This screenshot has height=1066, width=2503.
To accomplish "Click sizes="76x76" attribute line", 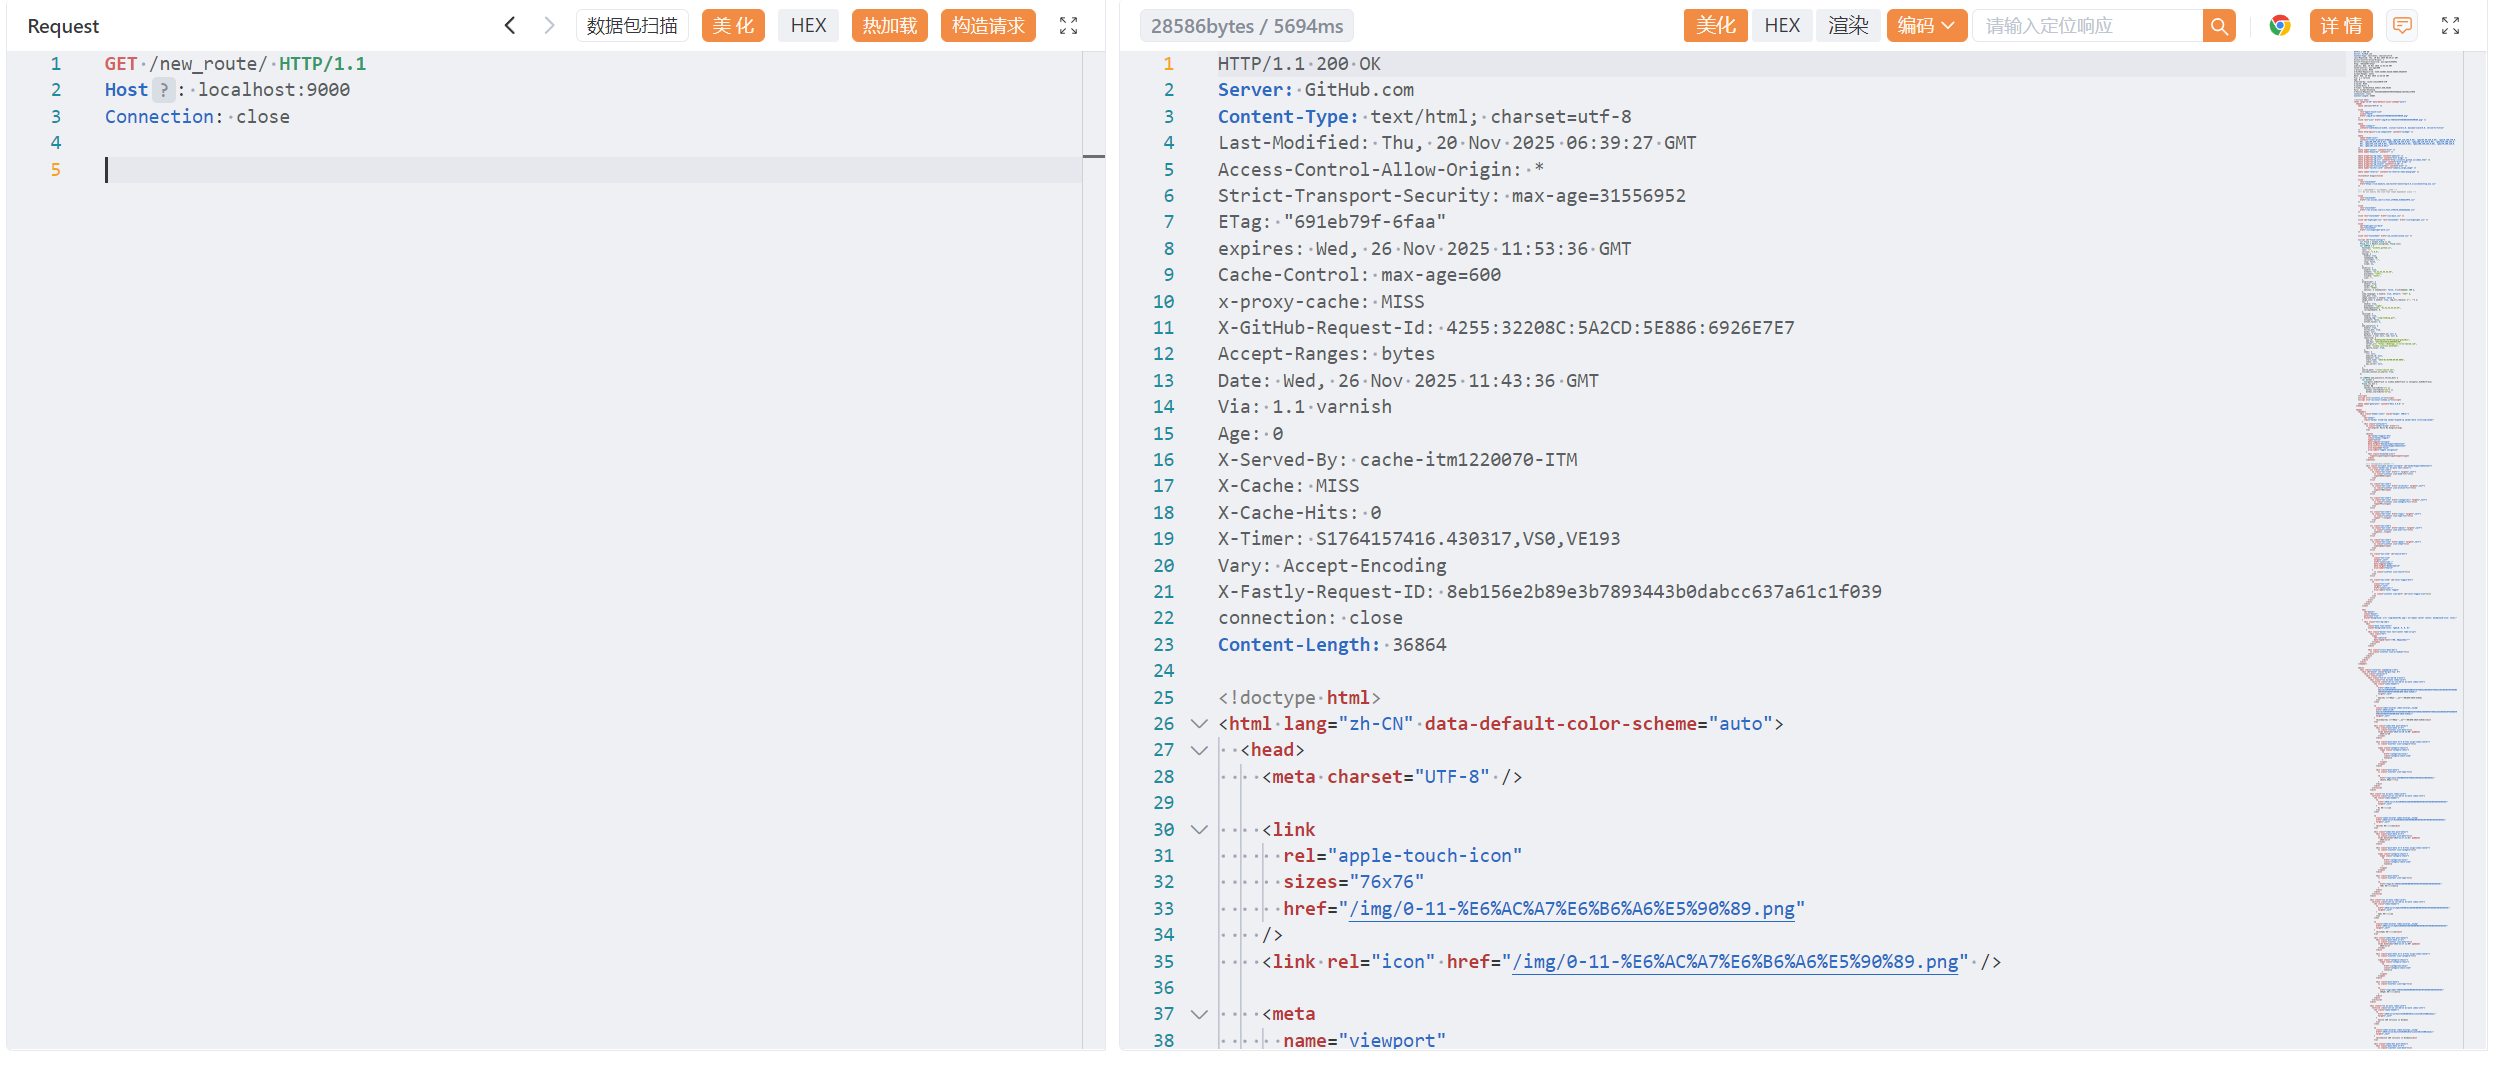I will pos(1354,882).
